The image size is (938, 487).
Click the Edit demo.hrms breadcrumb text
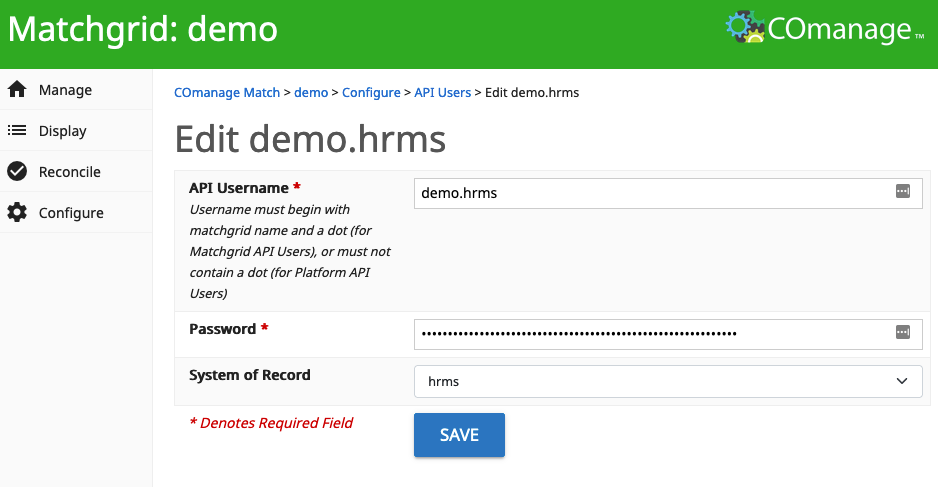point(532,93)
